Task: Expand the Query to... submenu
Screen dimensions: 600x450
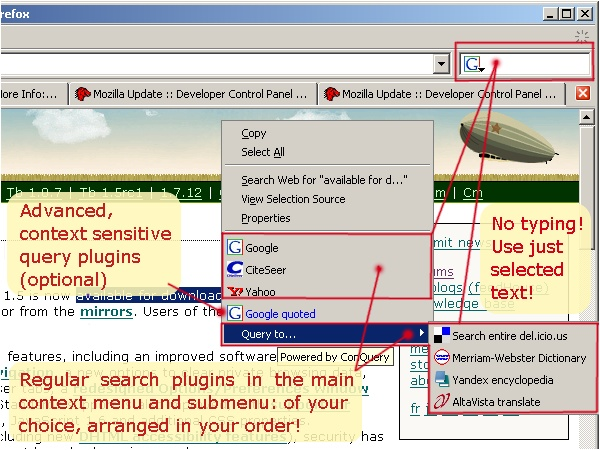Action: click(328, 334)
